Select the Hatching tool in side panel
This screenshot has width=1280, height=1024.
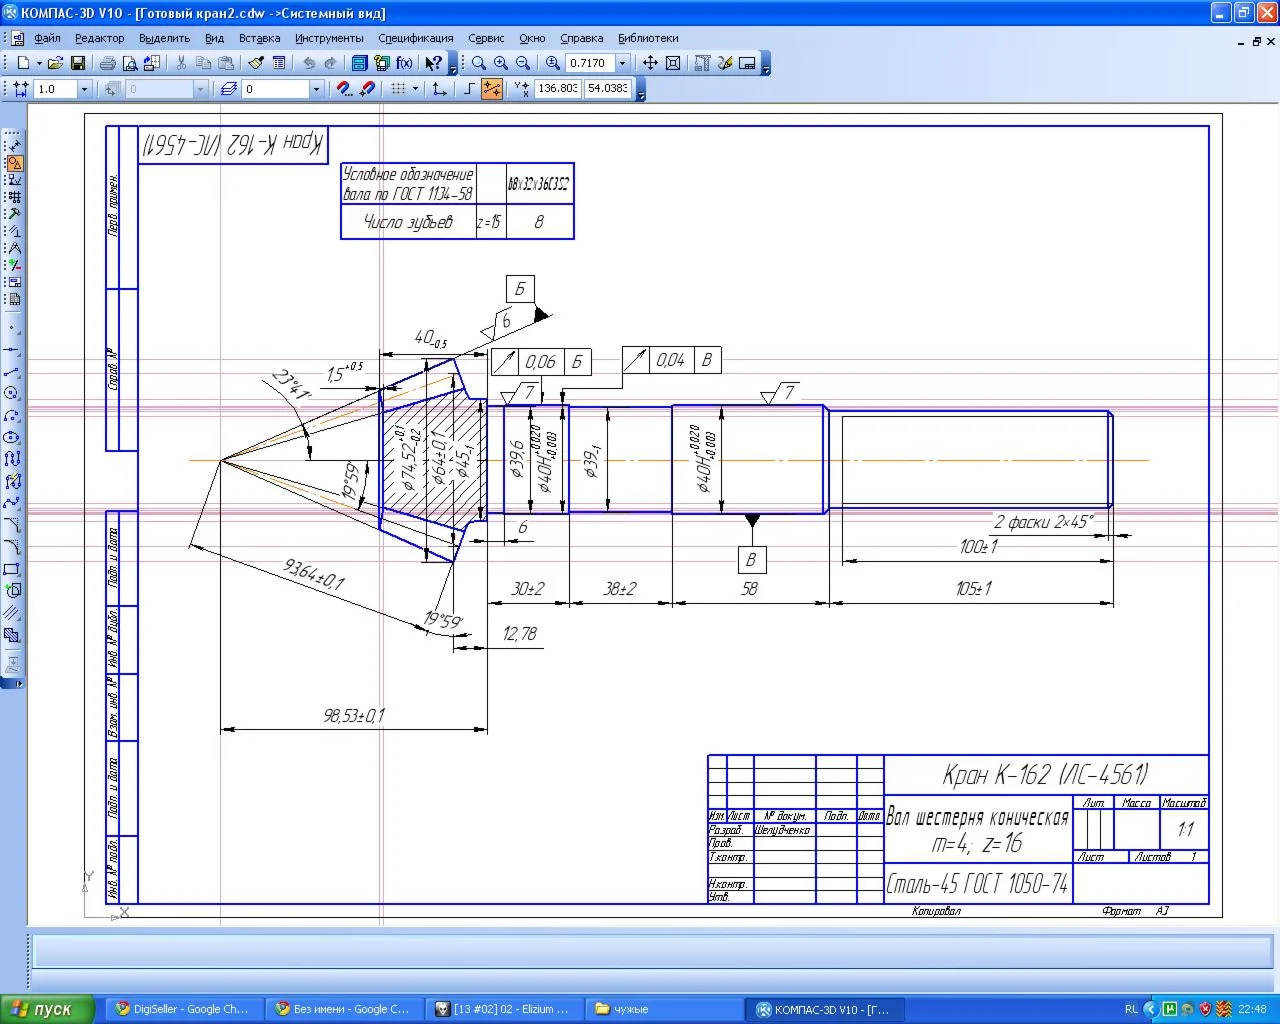point(12,635)
